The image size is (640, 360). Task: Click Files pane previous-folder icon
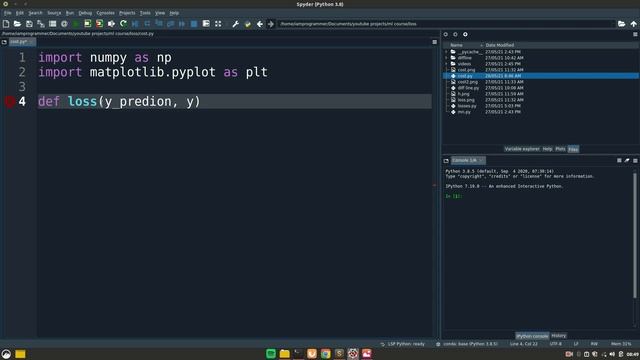pyautogui.click(x=446, y=35)
